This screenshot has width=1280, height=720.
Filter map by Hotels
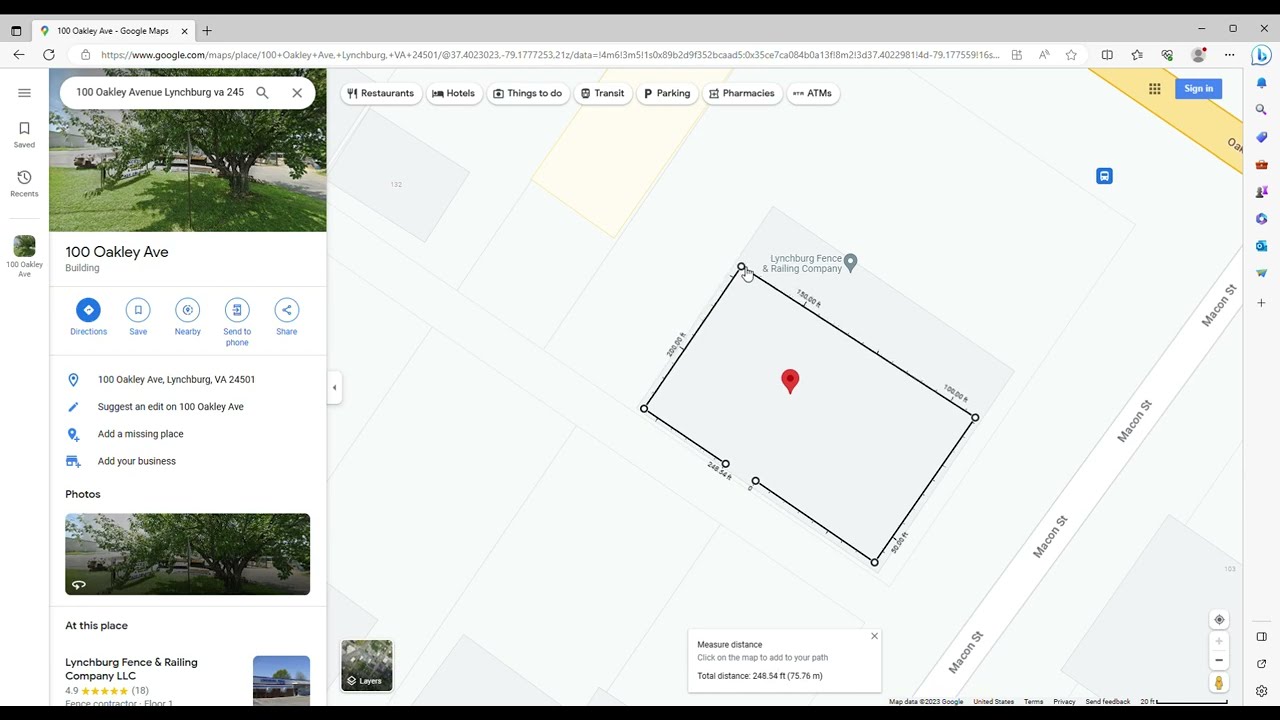(x=453, y=93)
